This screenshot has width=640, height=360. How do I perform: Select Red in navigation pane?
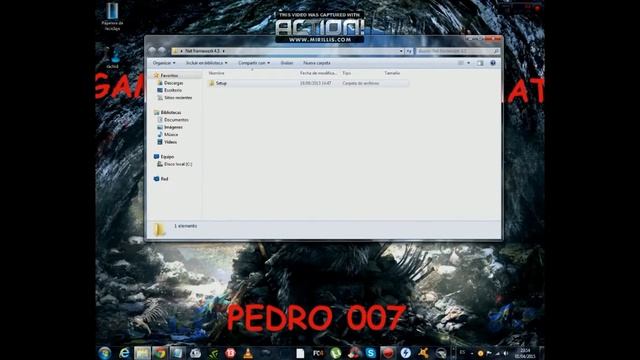(164, 179)
